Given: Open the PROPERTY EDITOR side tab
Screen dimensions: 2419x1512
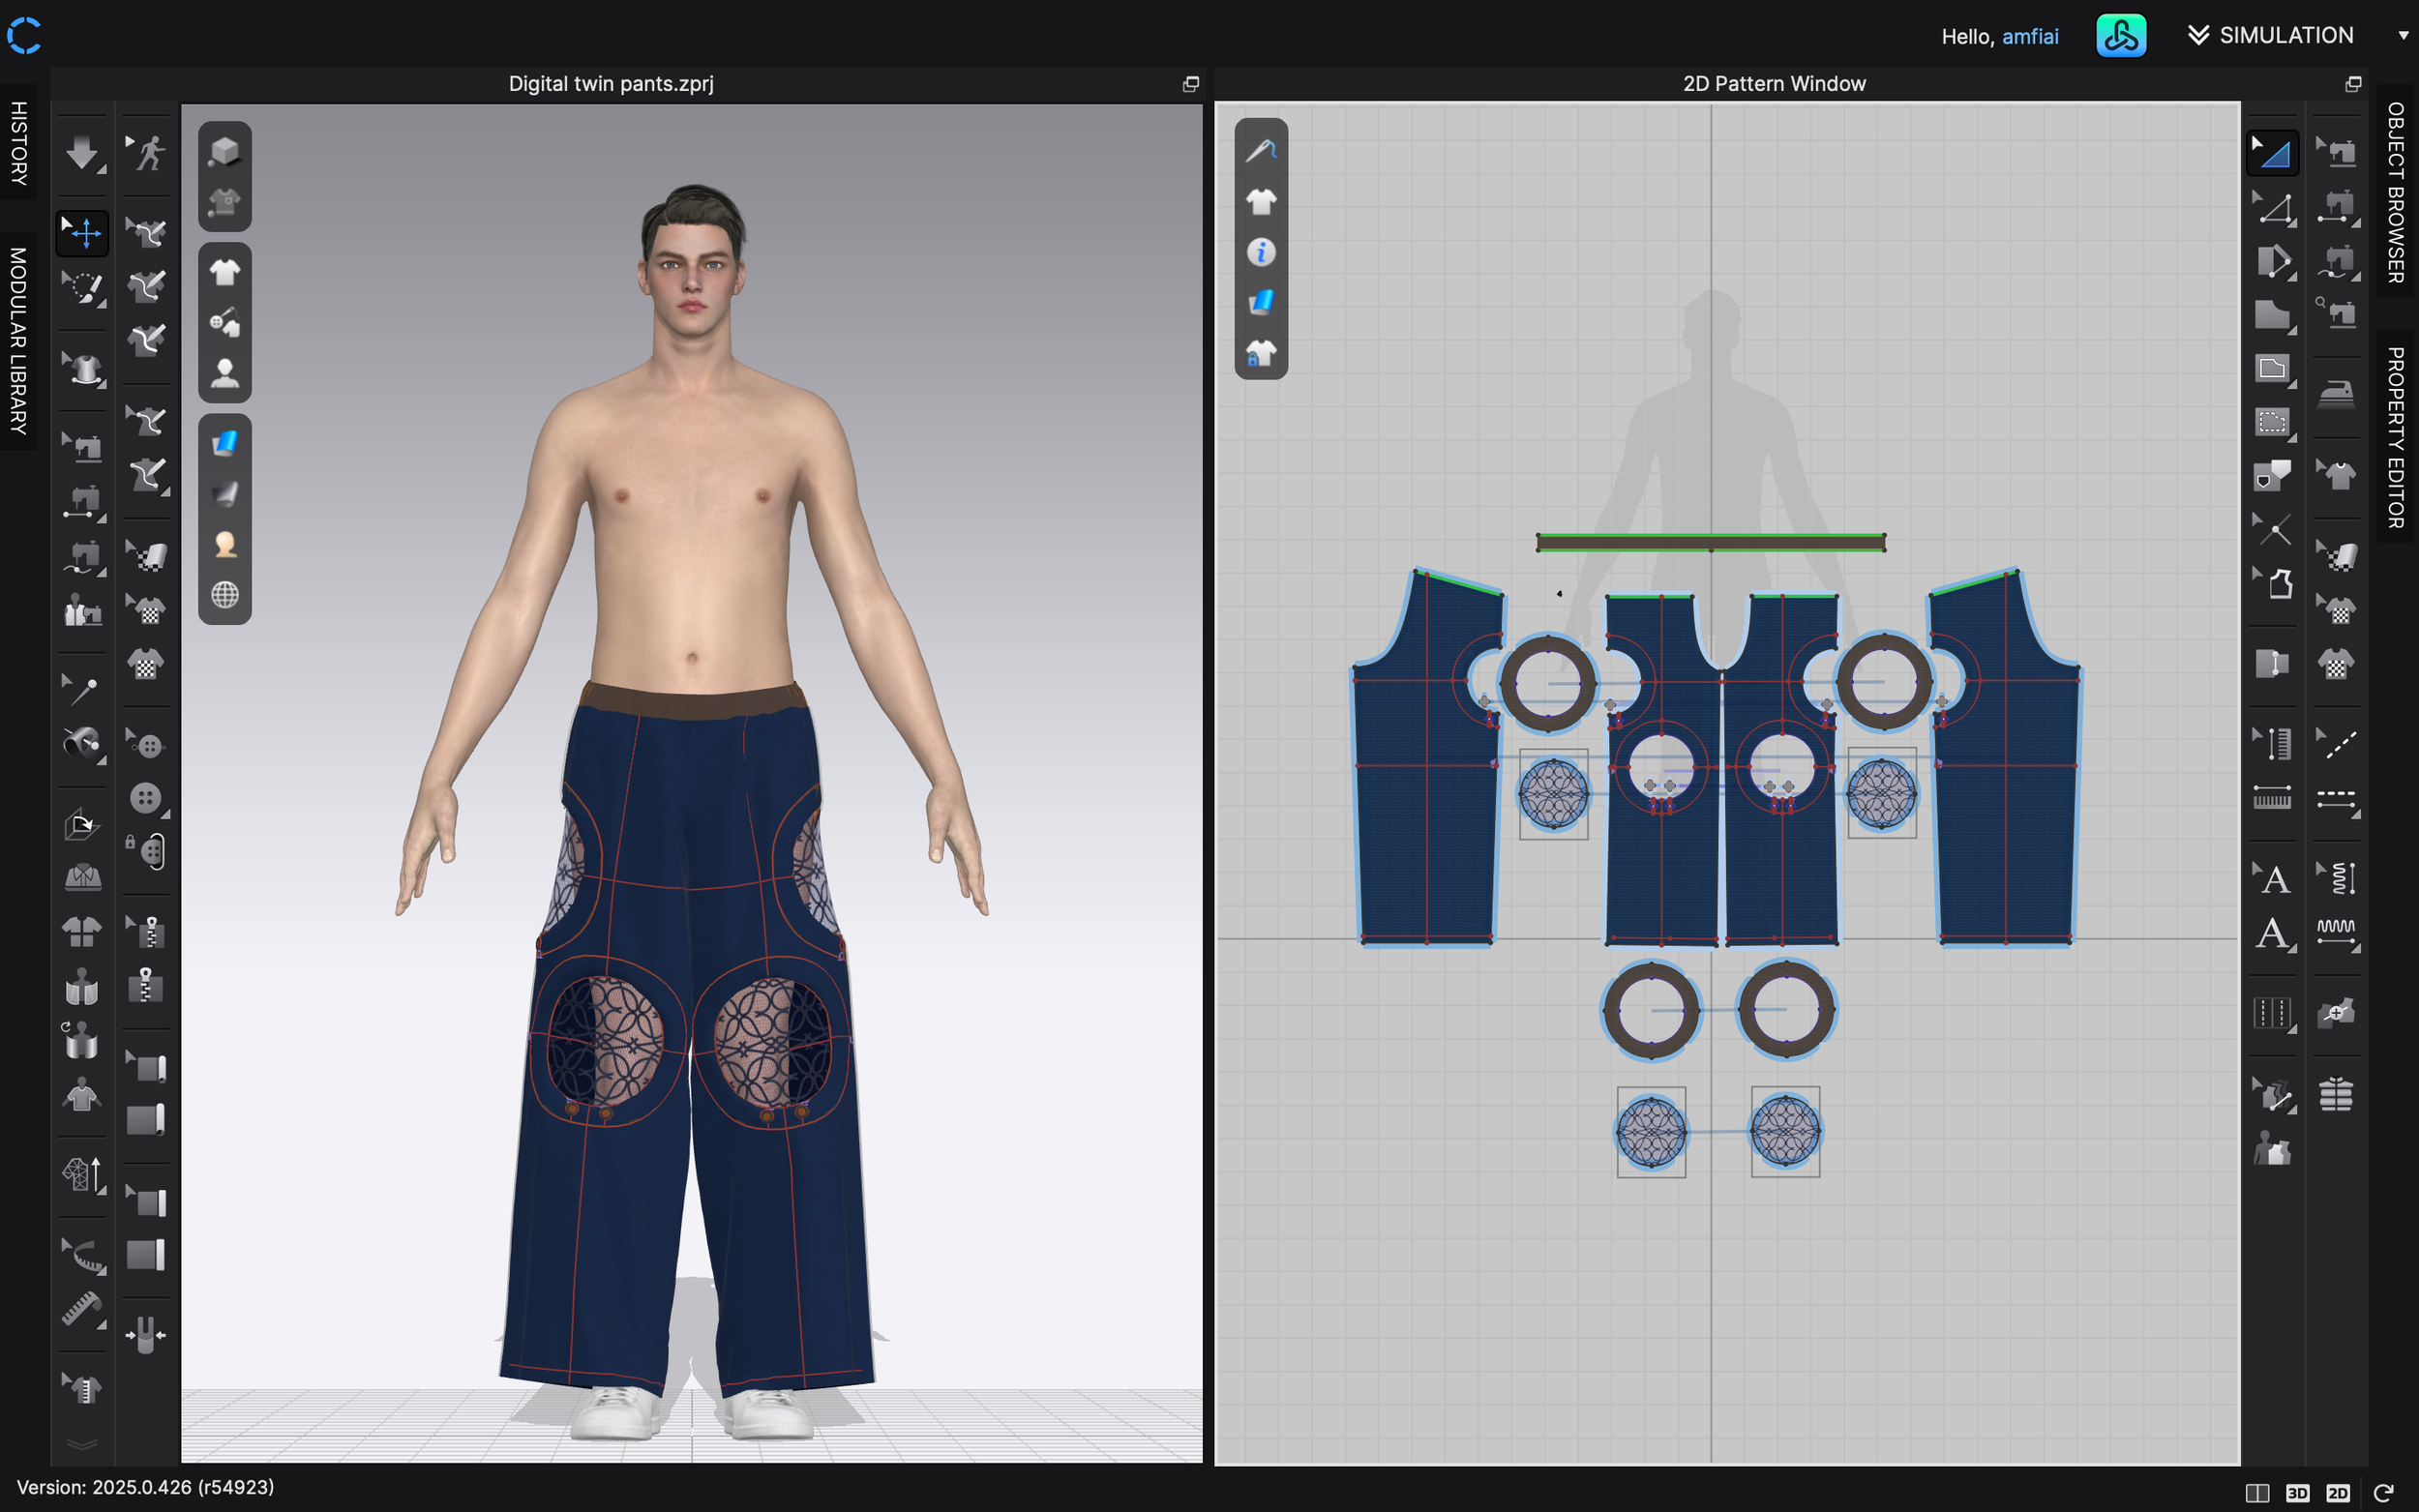Looking at the screenshot, I should coord(2396,437).
